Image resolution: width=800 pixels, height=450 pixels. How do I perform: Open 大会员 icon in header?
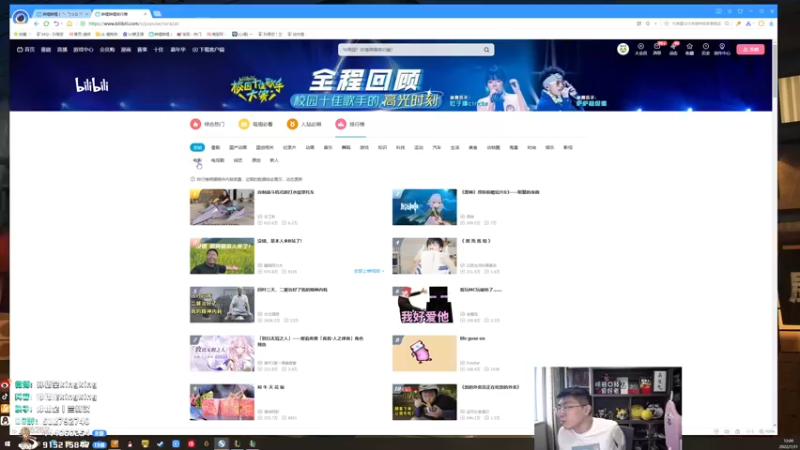point(641,49)
